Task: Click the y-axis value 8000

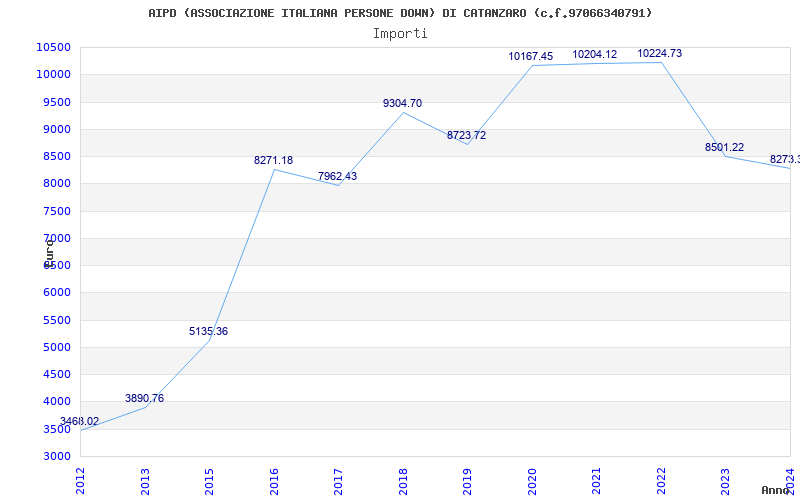Action: [57, 184]
